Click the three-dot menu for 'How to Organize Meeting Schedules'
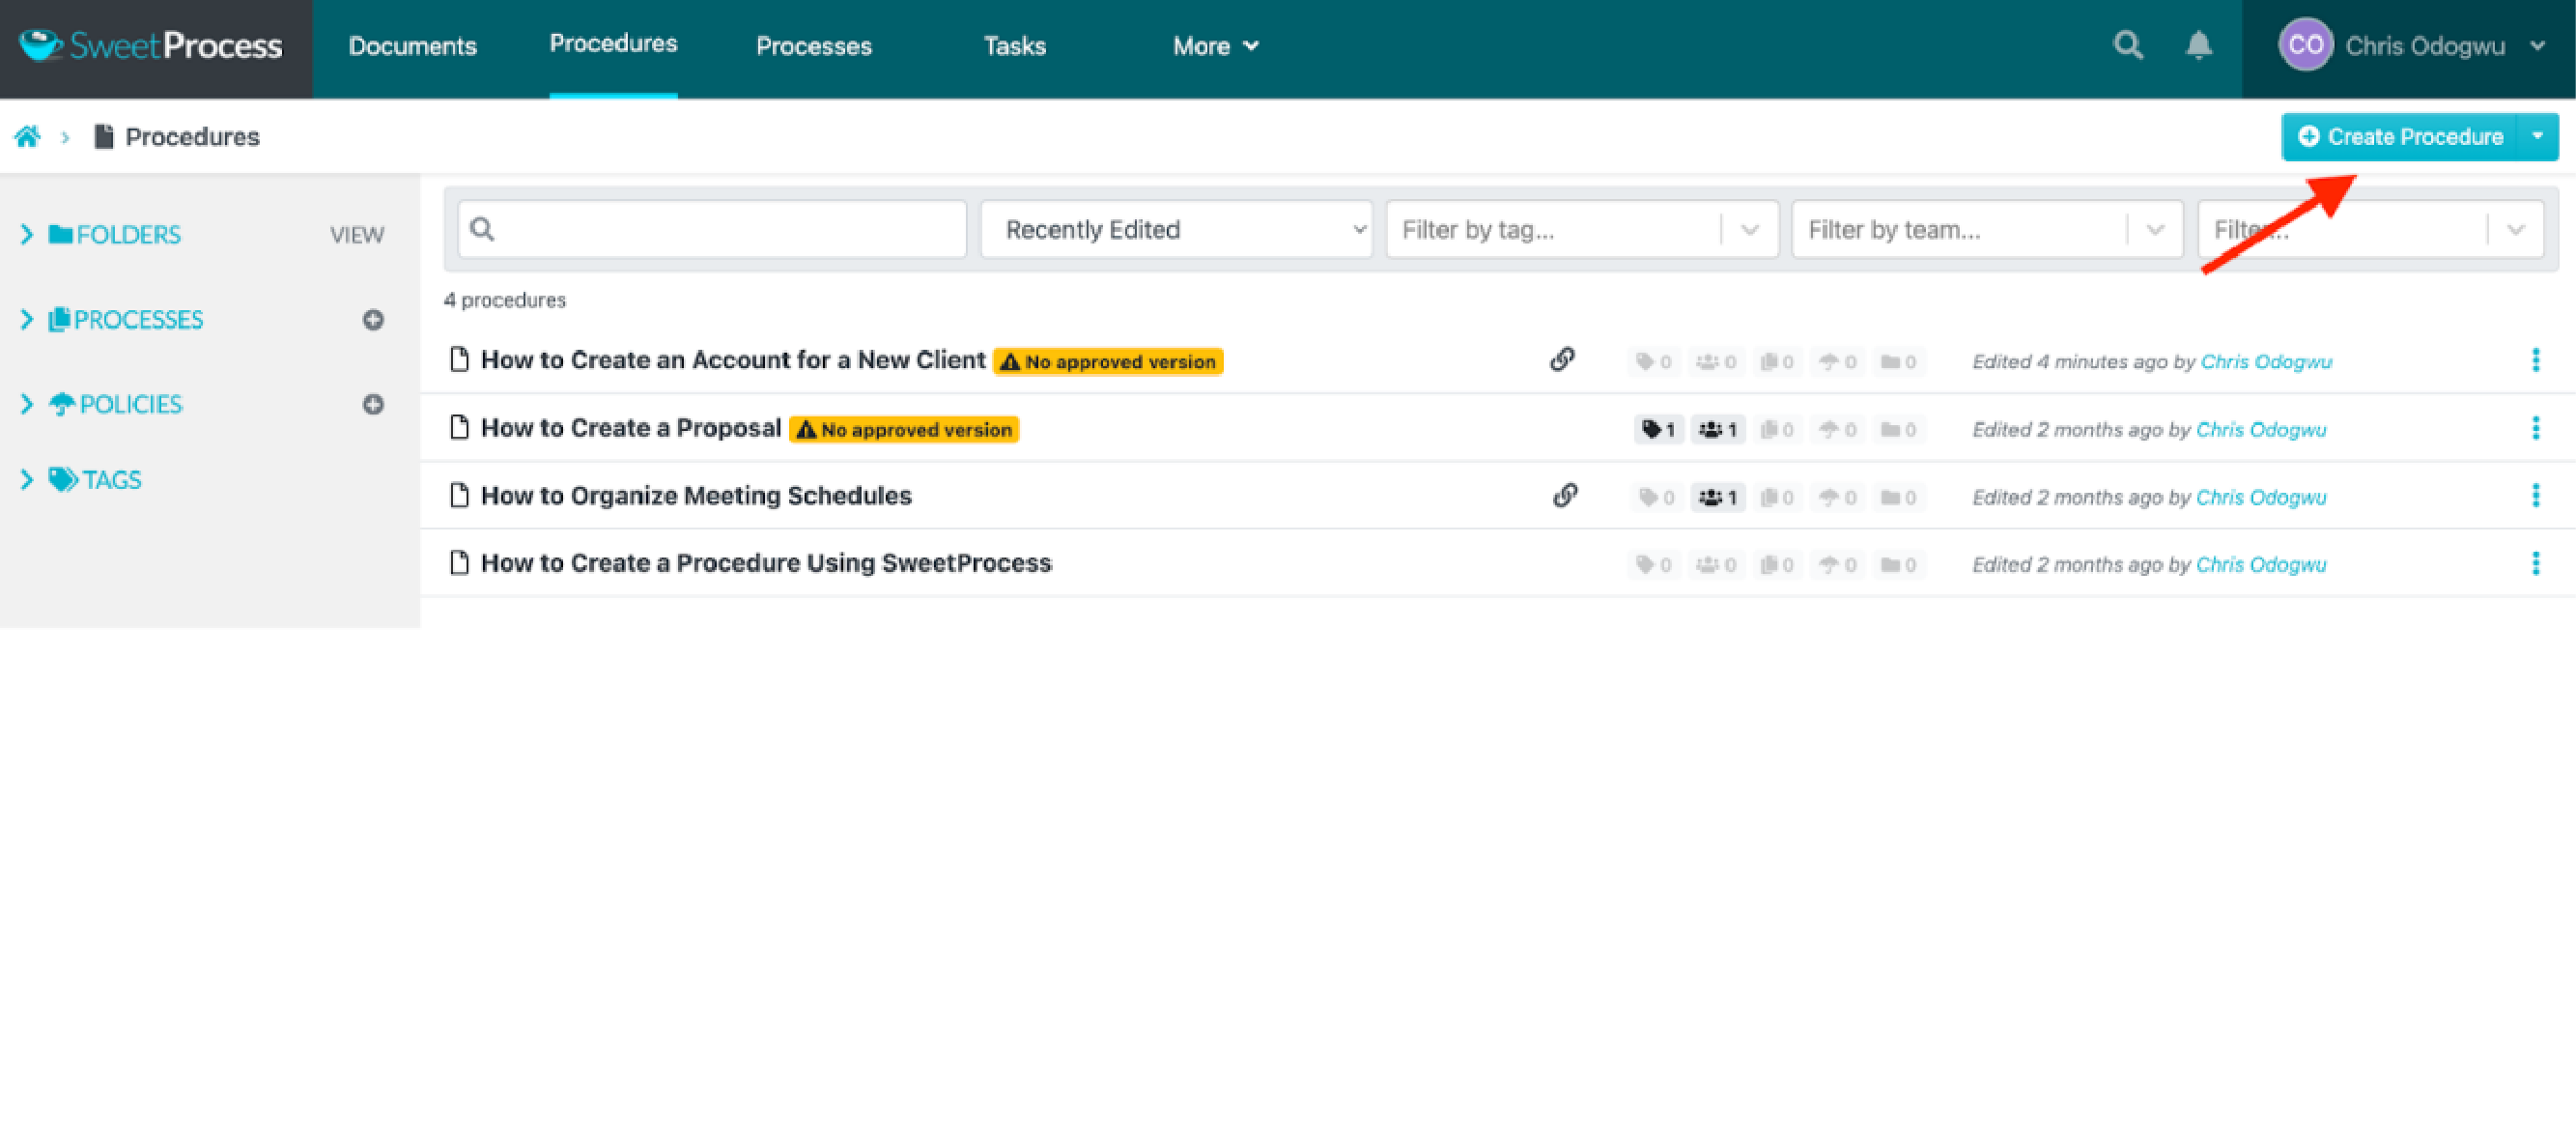 point(2536,495)
